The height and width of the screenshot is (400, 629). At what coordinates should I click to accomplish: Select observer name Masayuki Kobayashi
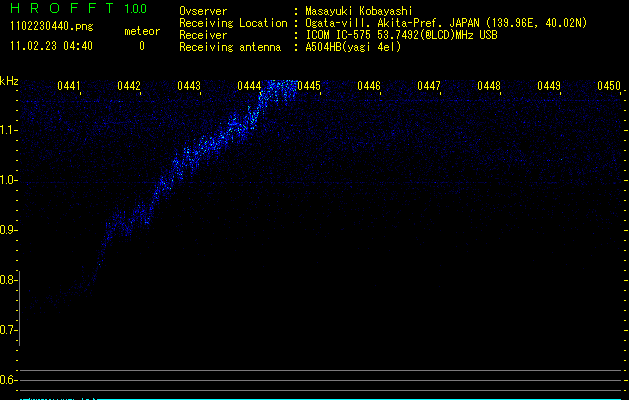(x=359, y=11)
